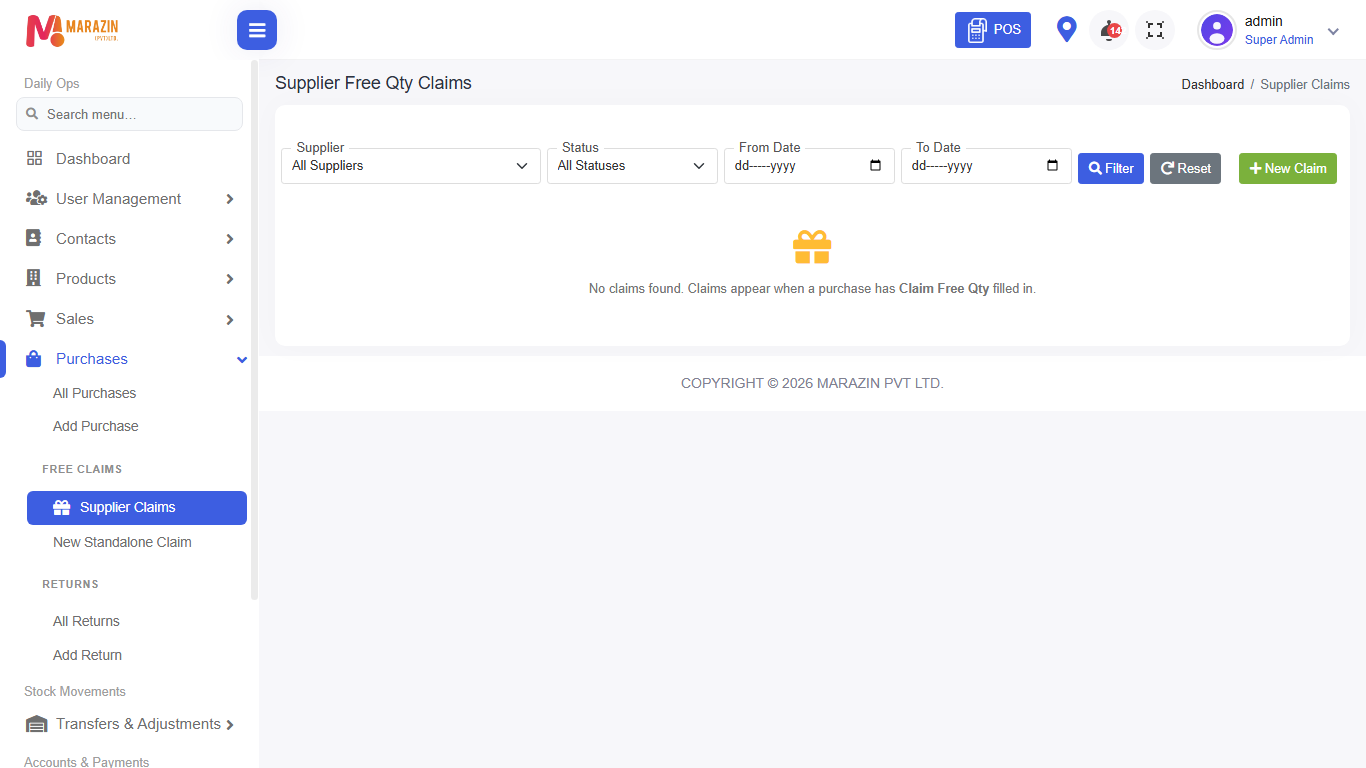Open All Purchases submenu item
1366x768 pixels.
click(x=94, y=393)
